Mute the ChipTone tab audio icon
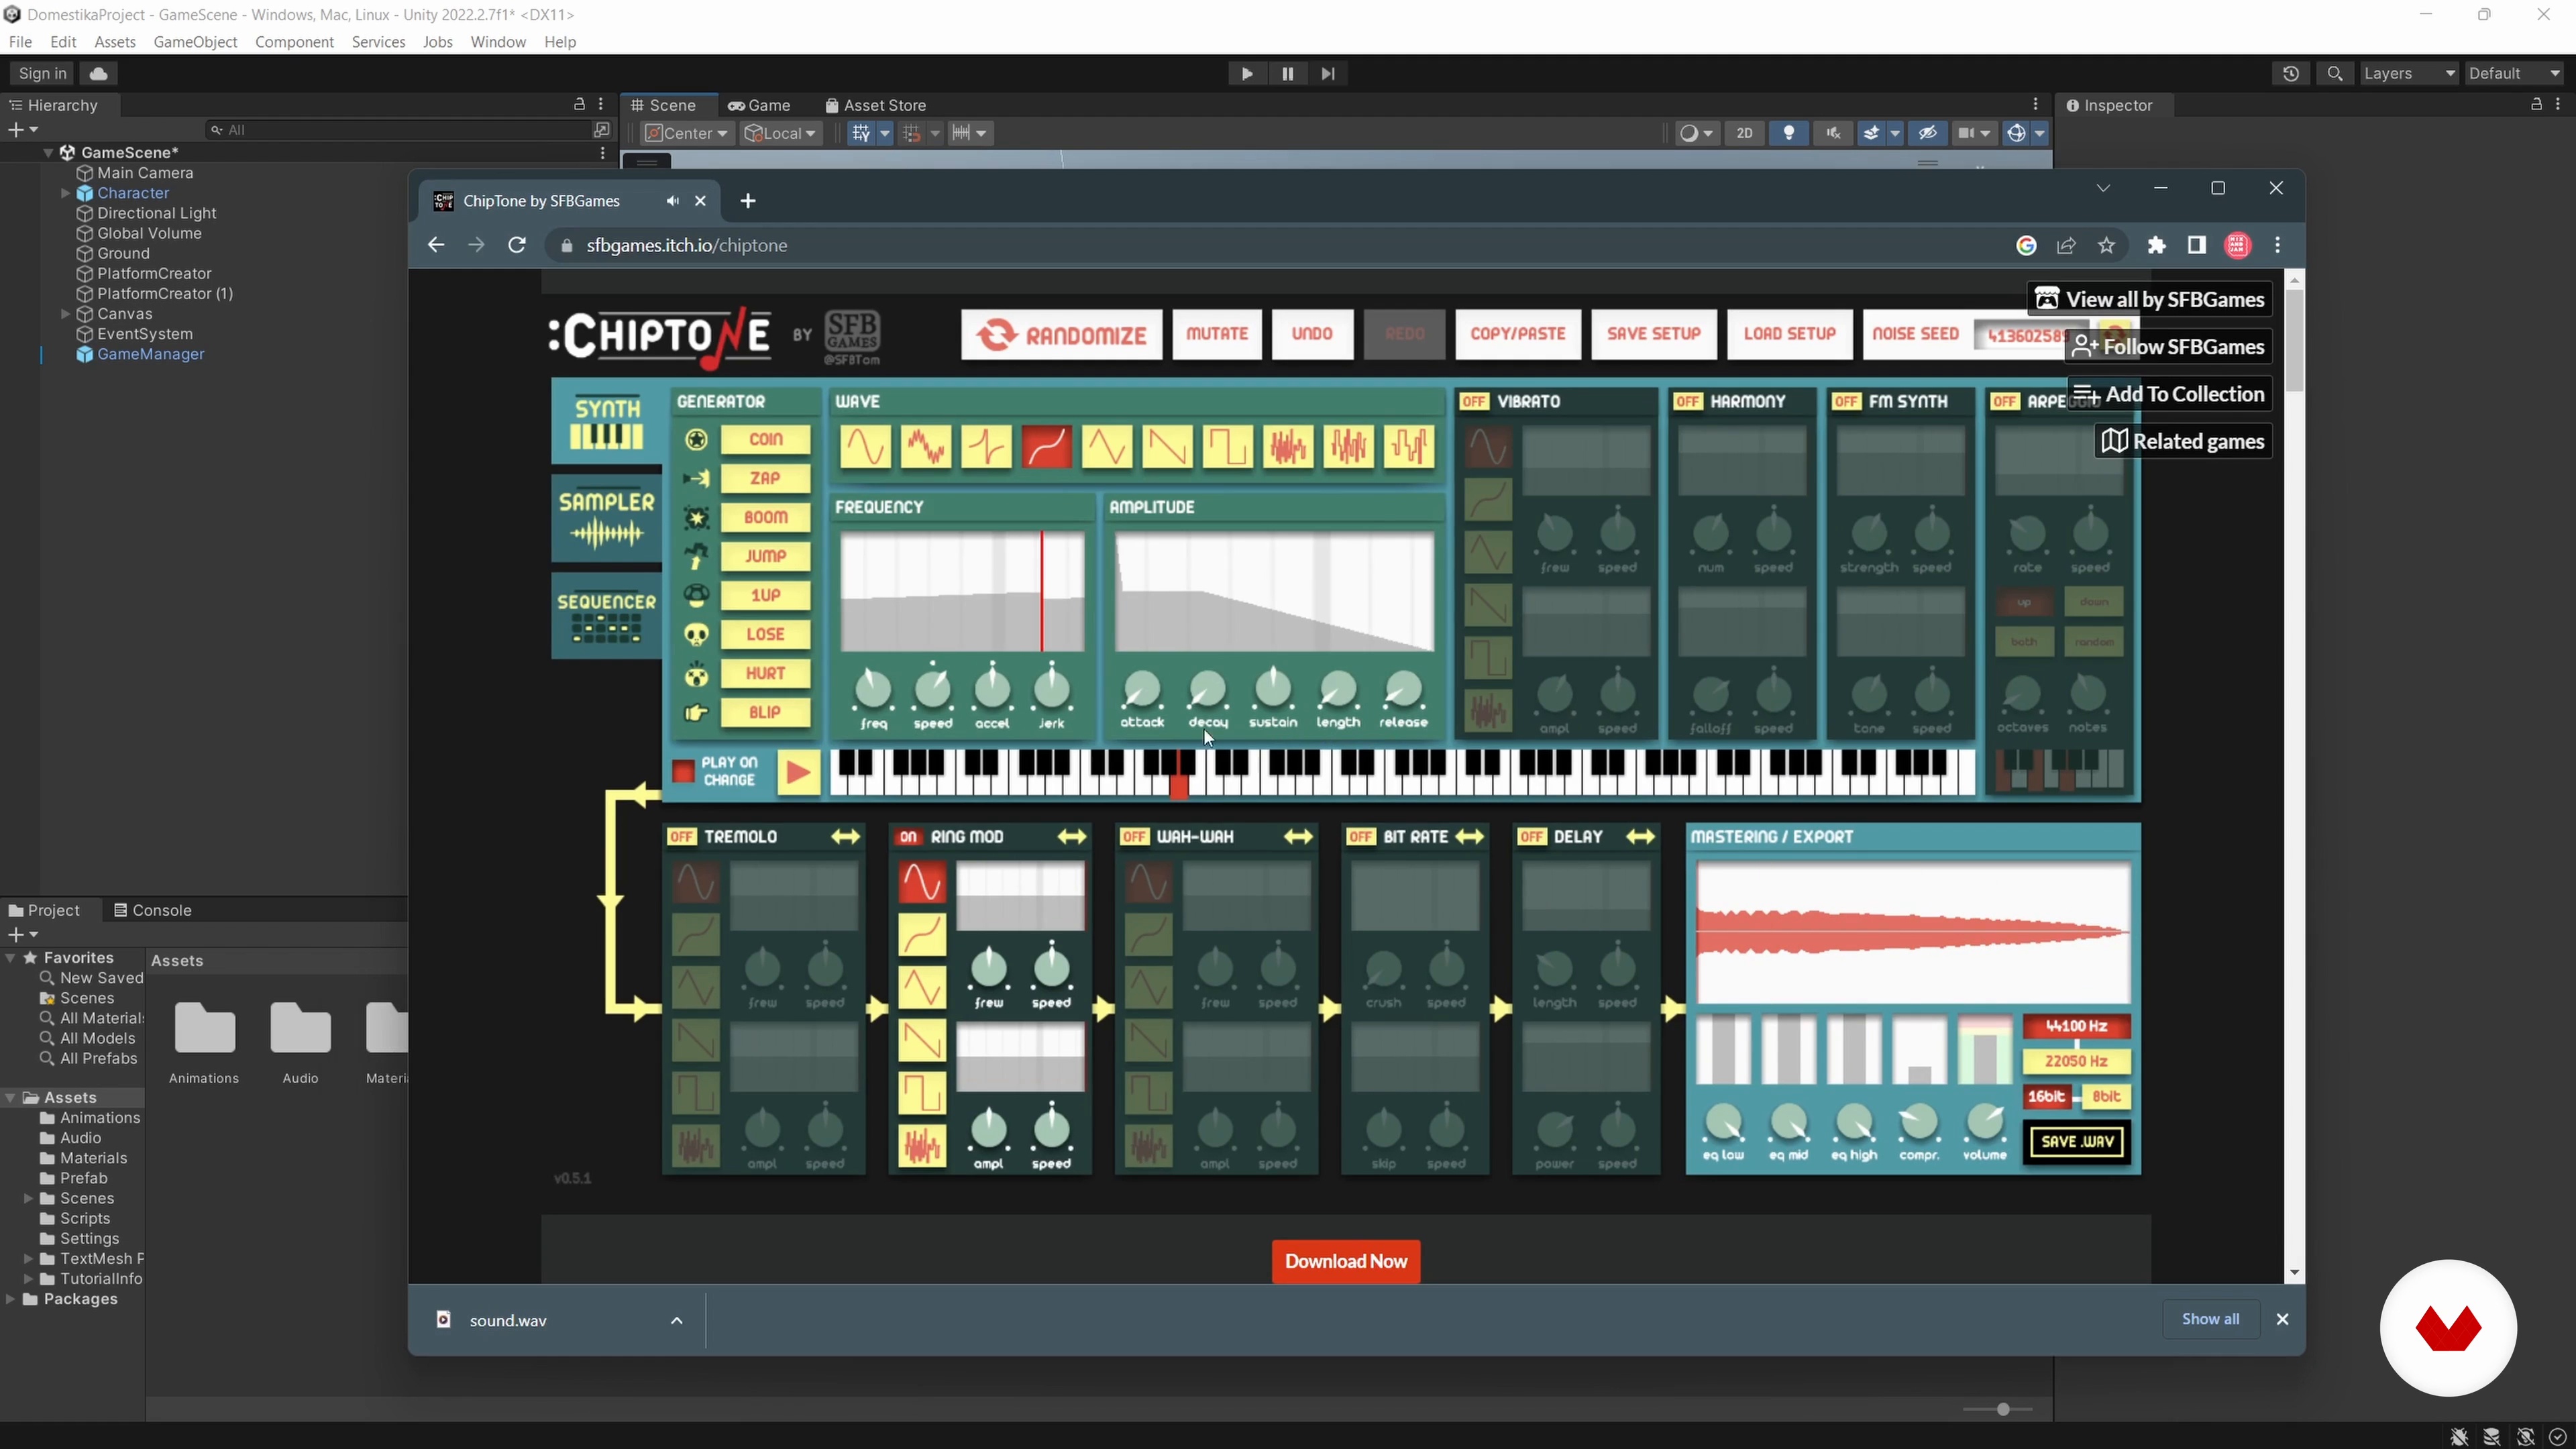This screenshot has height=1449, width=2576. pyautogui.click(x=673, y=201)
